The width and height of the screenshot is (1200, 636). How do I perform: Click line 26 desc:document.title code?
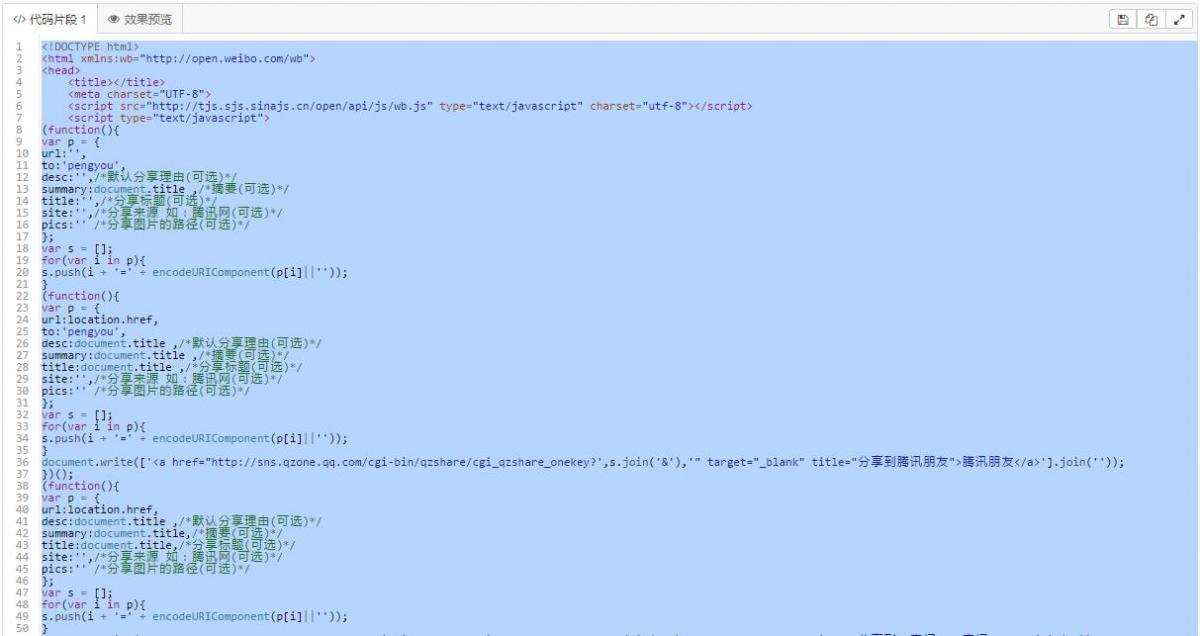(x=181, y=343)
